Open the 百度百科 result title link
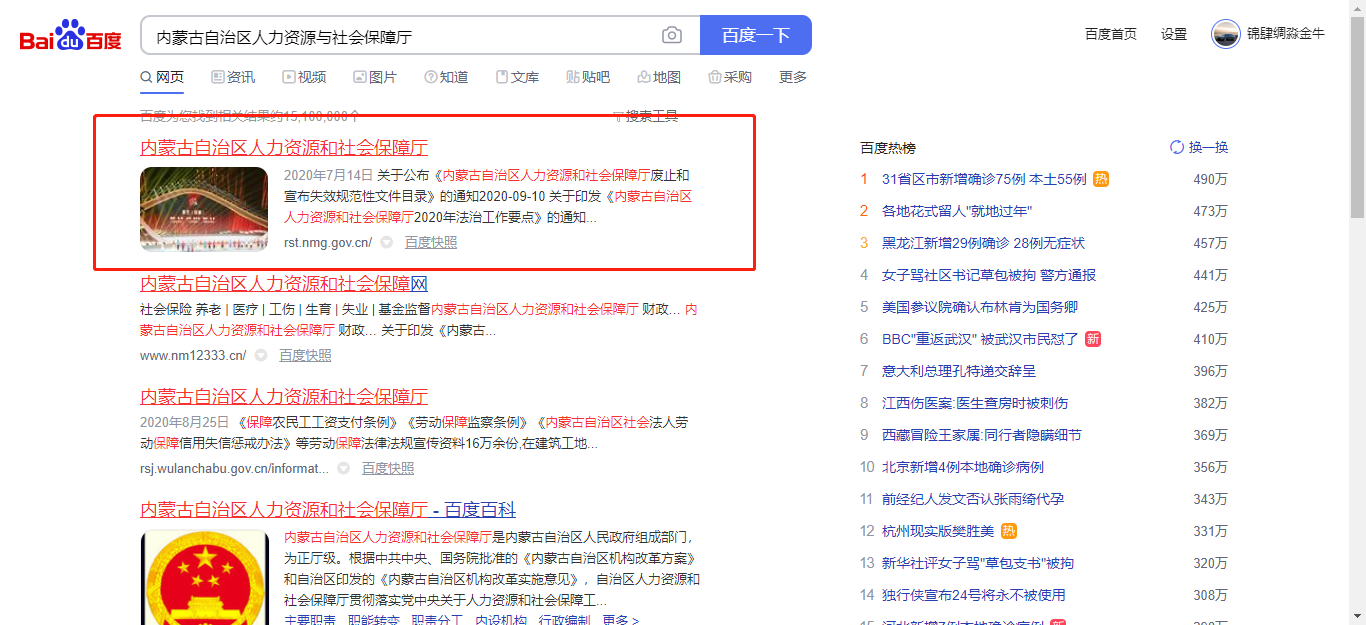The image size is (1366, 625). point(328,510)
